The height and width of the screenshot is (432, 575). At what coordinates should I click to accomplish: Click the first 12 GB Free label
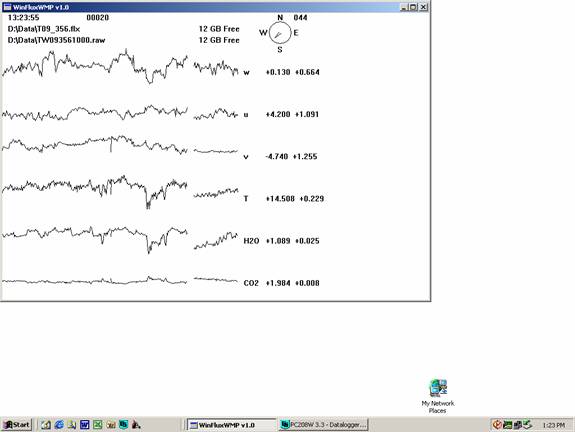click(219, 29)
